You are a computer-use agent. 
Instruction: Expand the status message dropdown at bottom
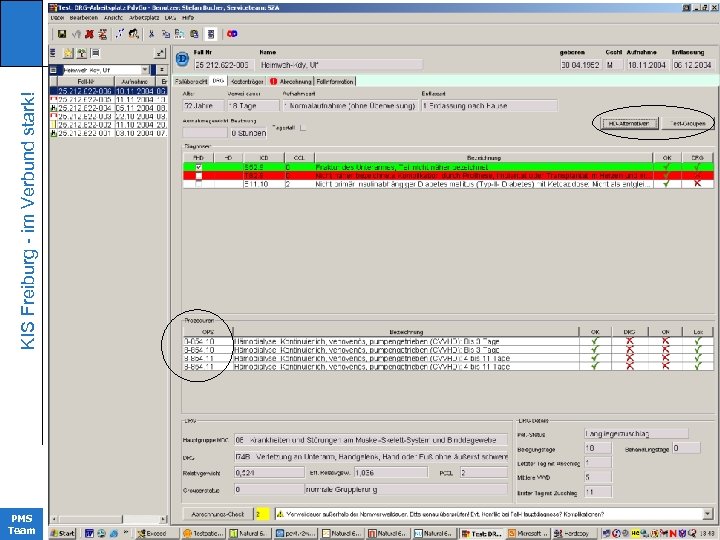[x=708, y=514]
